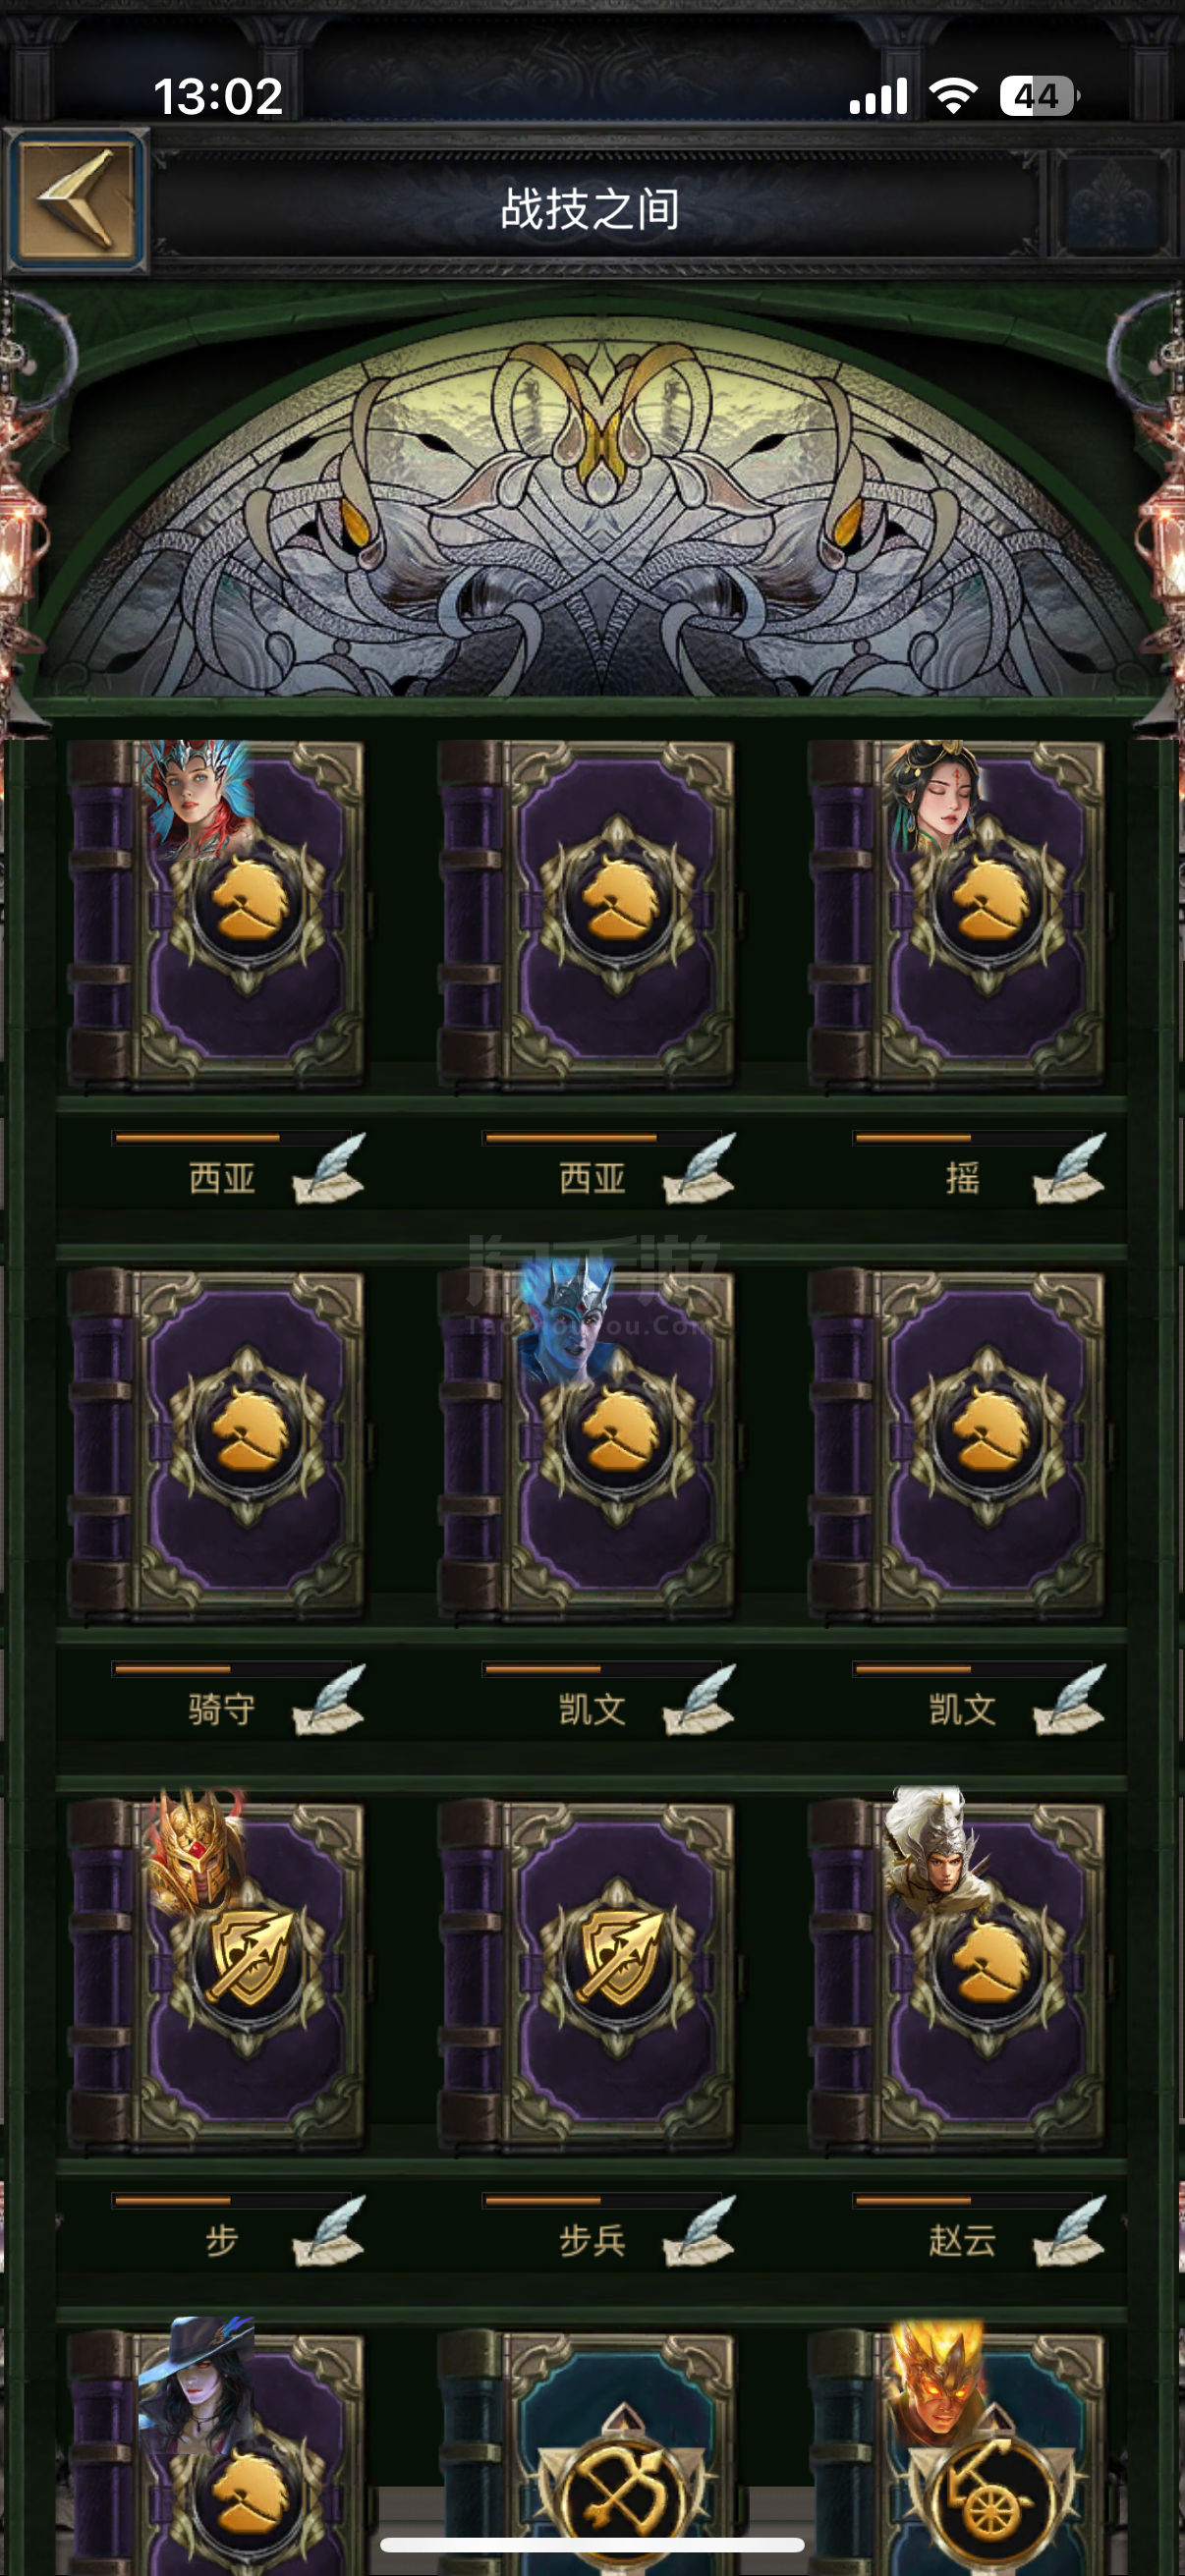
Task: Click quill edit icon beside 赵云
Action: click(x=1069, y=2231)
